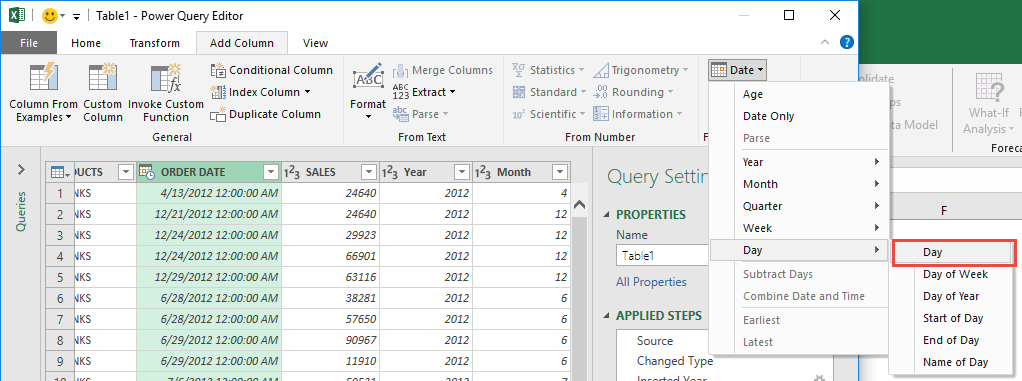Screen dimensions: 1022x381
Task: Click the Month column data type icon
Action: 482,173
